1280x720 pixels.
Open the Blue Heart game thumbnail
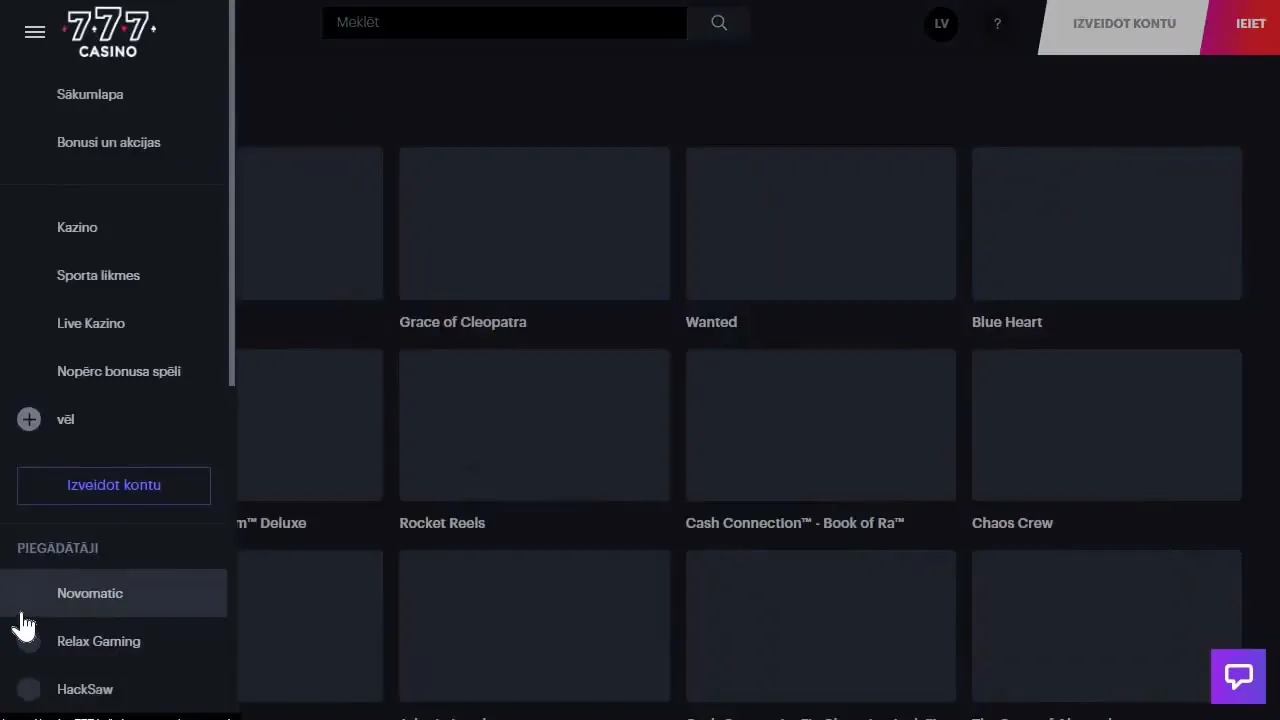pyautogui.click(x=1107, y=223)
